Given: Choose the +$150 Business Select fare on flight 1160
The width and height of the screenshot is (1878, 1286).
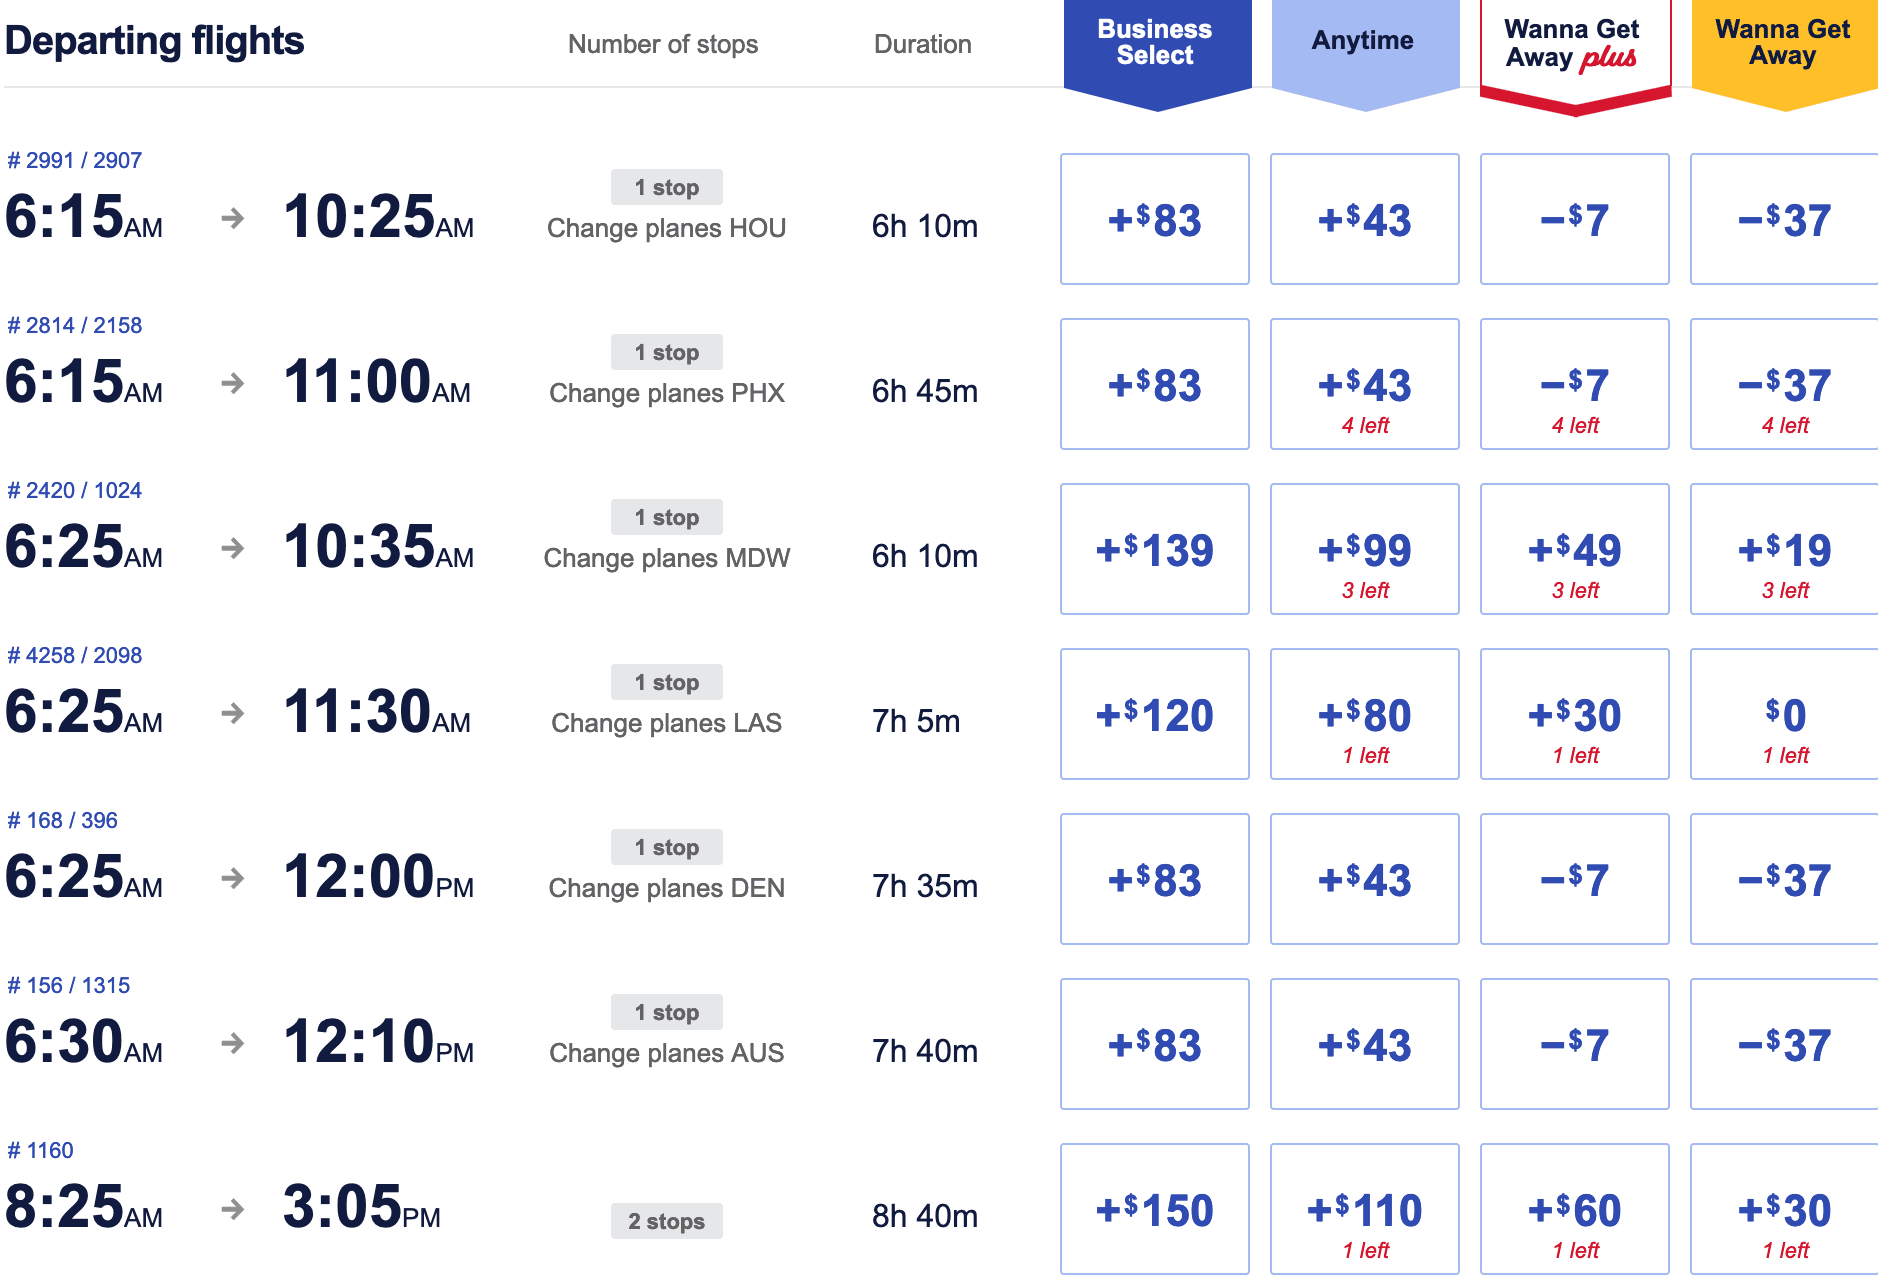Looking at the screenshot, I should click(1154, 1208).
